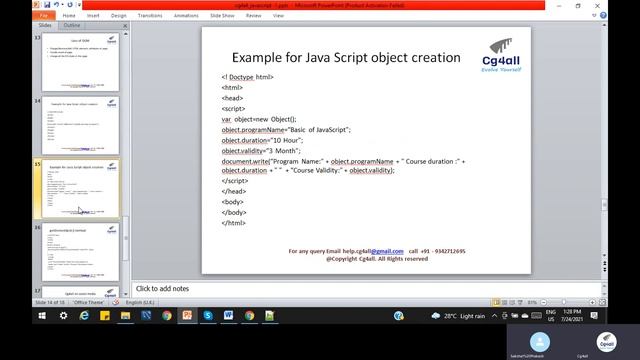Click thumbnail pane scroll up arrow
Screen dimensions: 640x360
[x=125, y=34]
